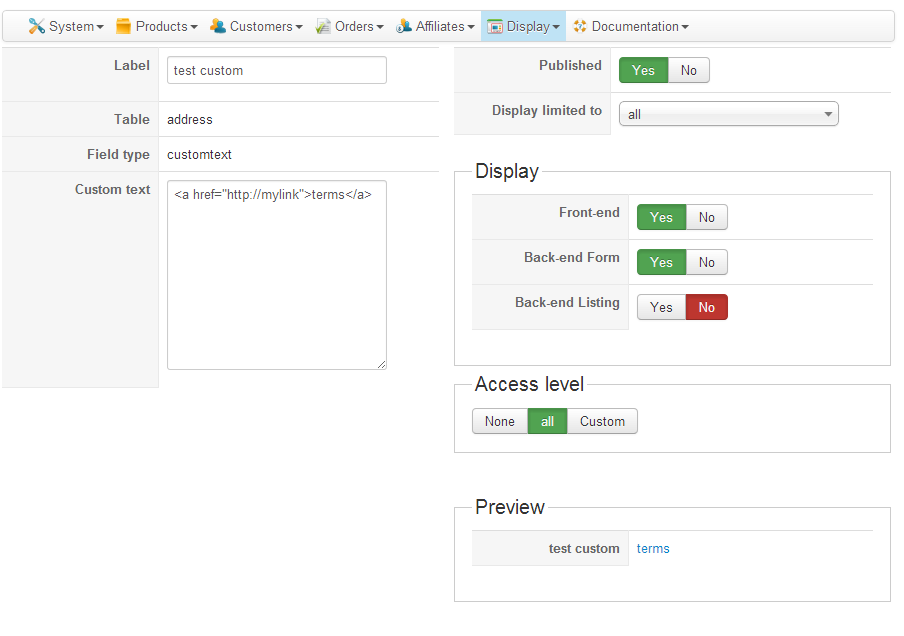Select None access level

click(500, 422)
